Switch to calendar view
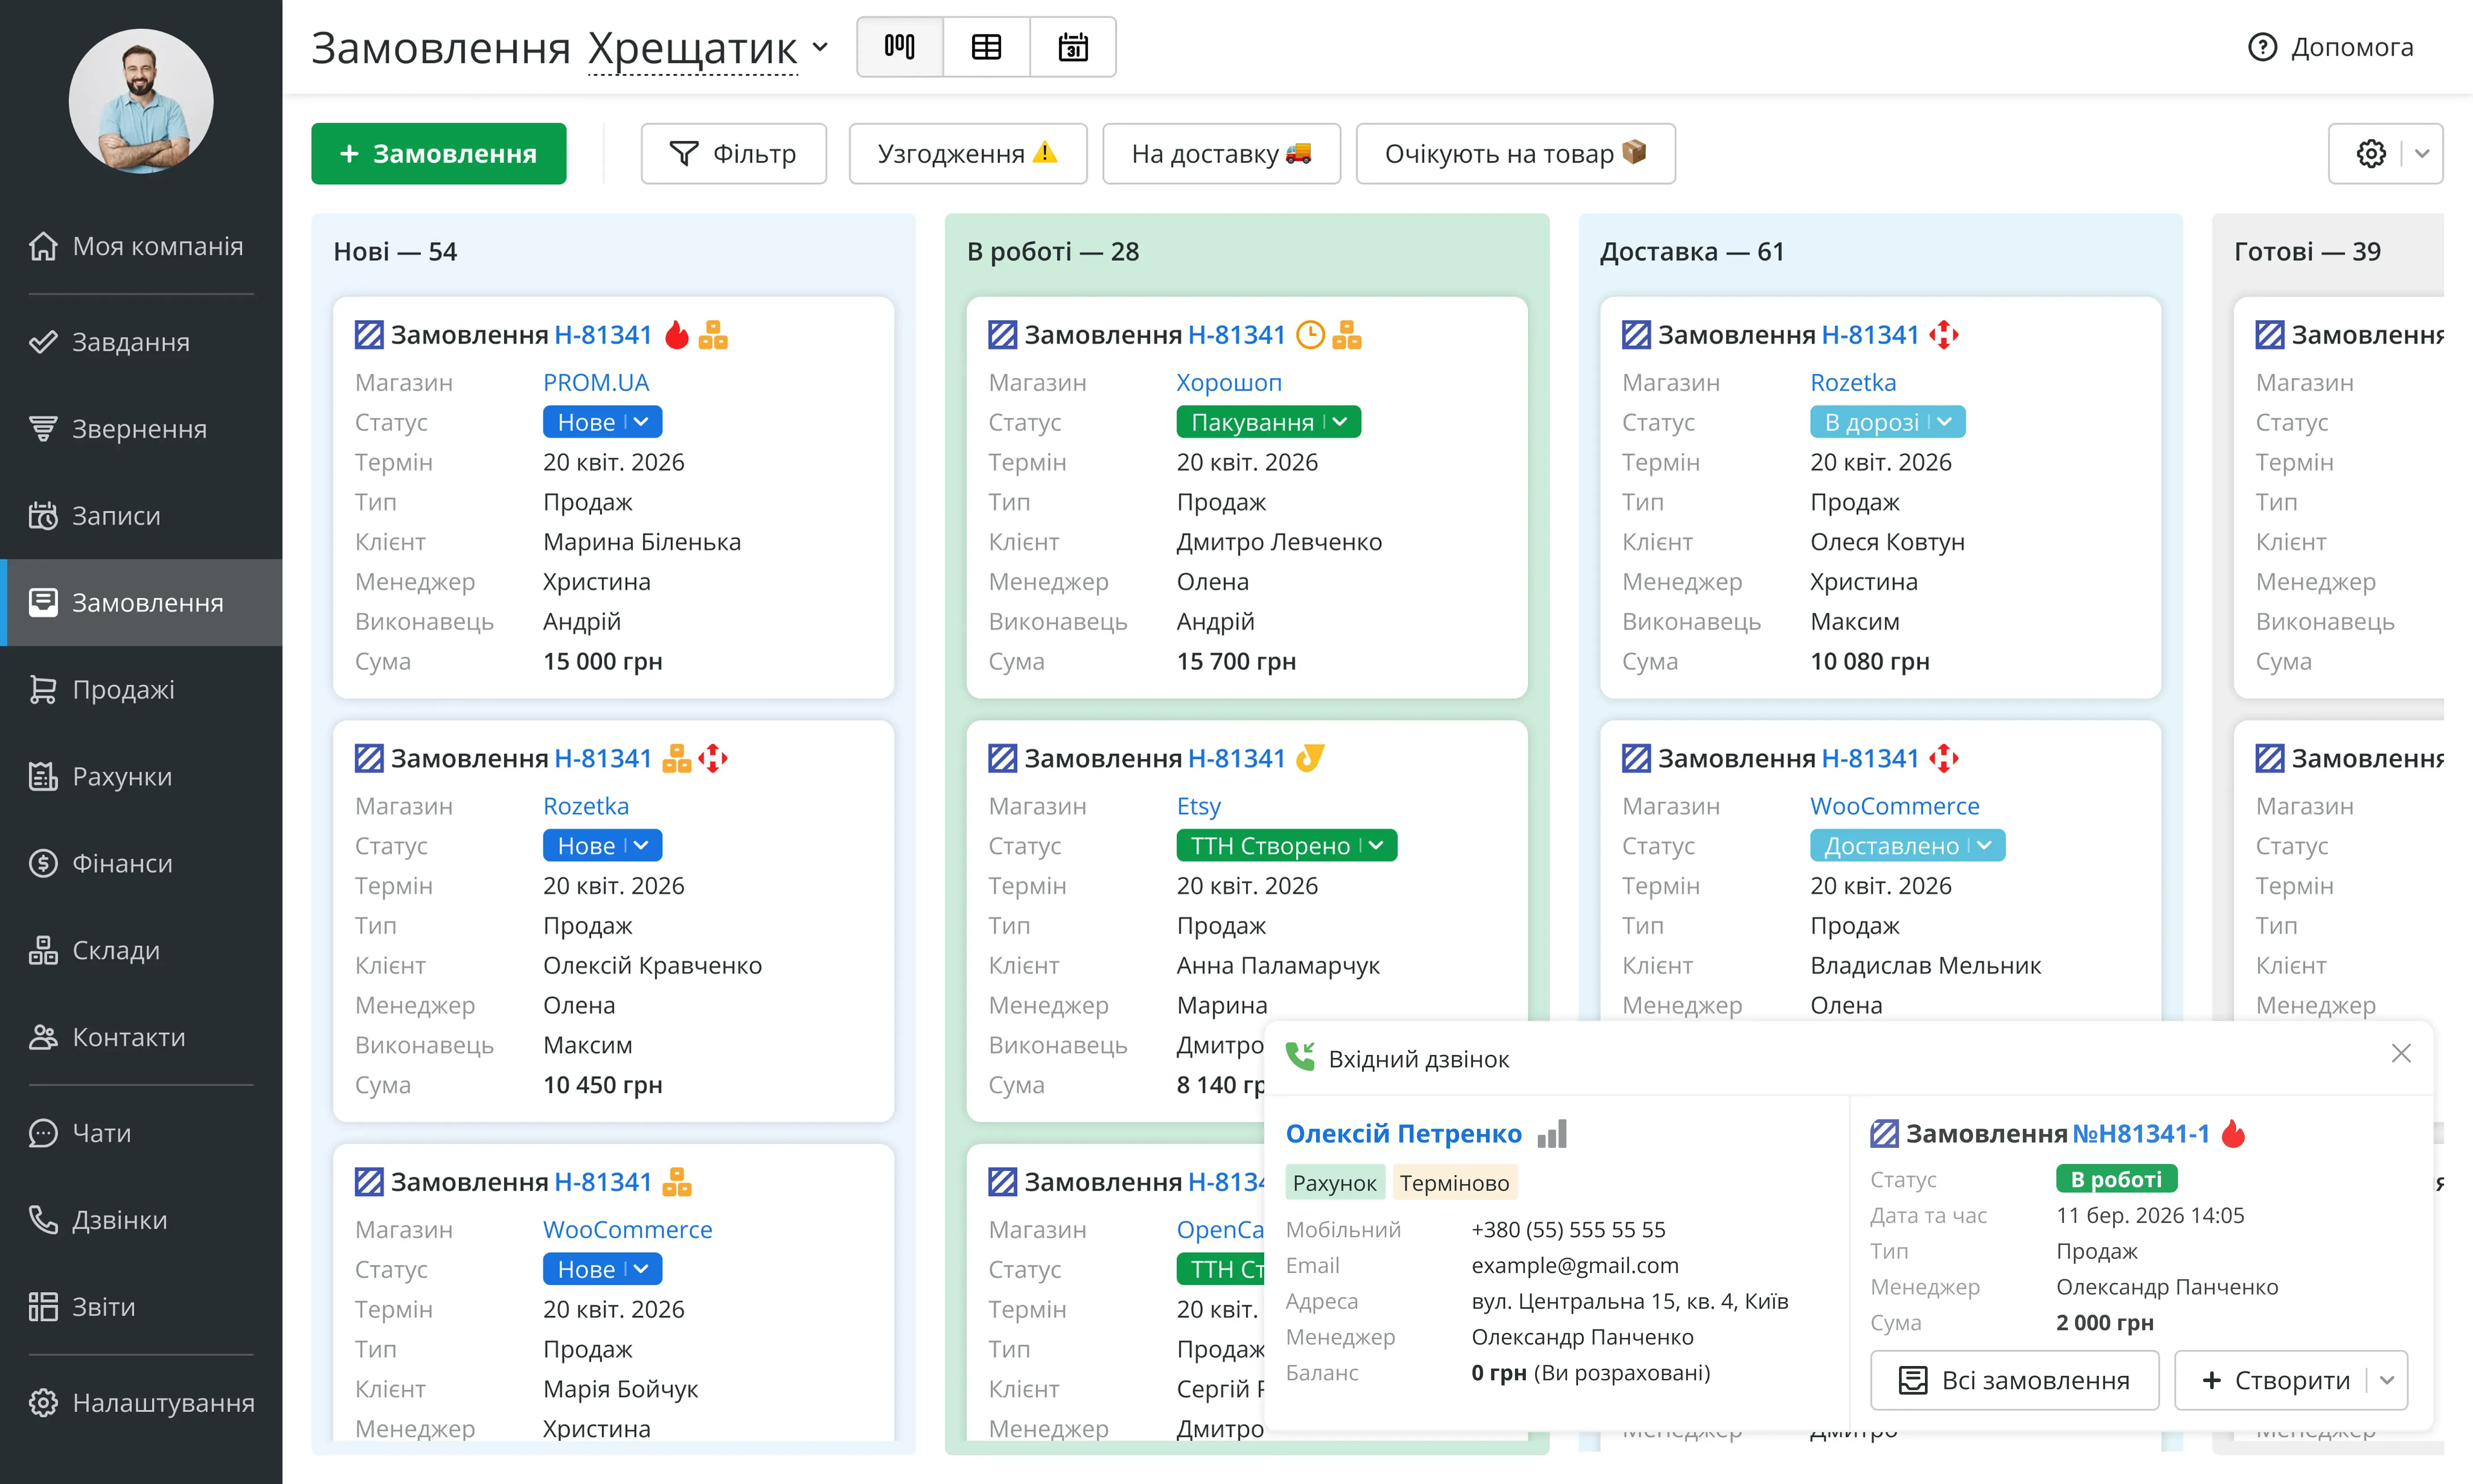Viewport: 2473px width, 1484px height. (1073, 47)
